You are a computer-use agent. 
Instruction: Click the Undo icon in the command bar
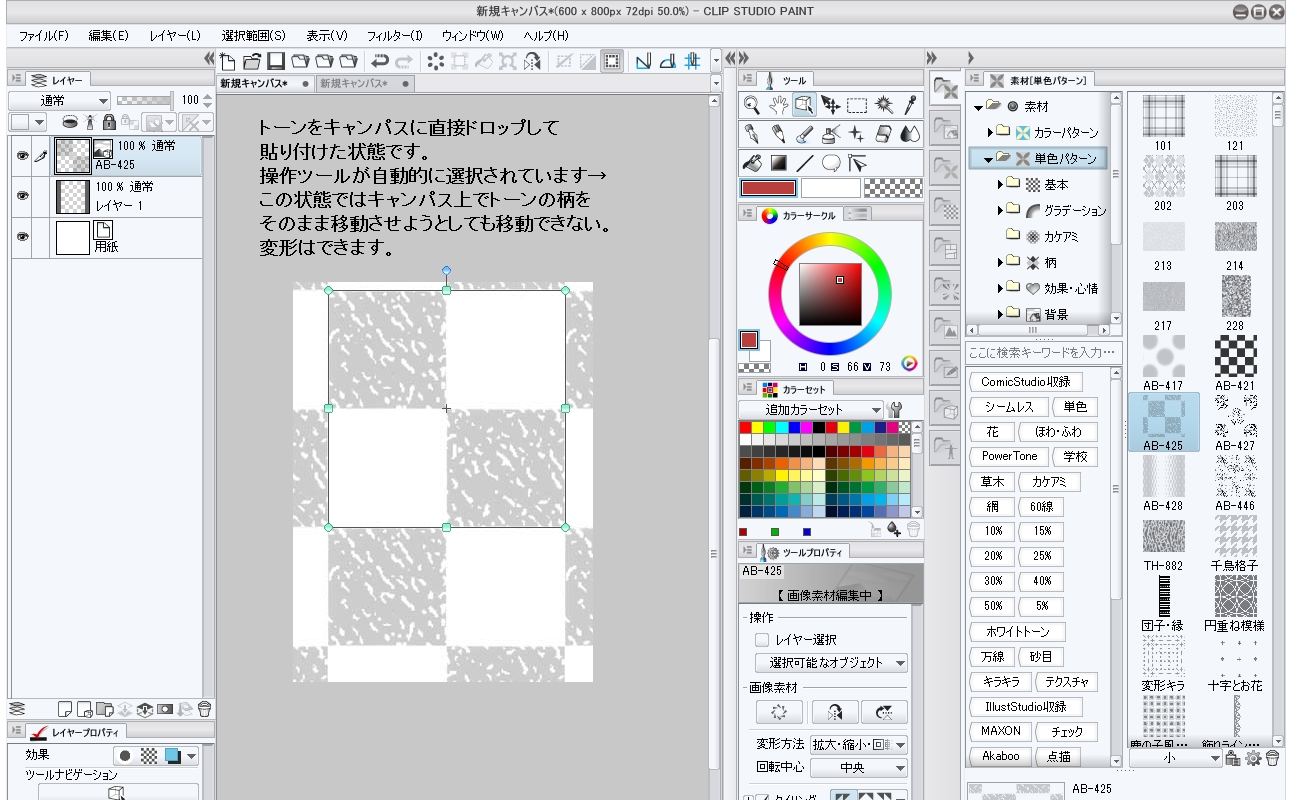380,62
